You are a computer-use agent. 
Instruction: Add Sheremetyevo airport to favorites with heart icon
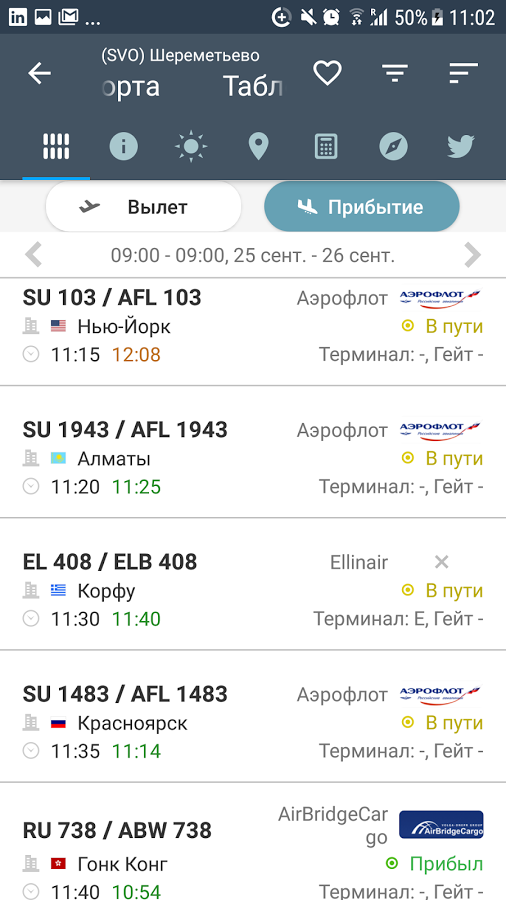328,73
